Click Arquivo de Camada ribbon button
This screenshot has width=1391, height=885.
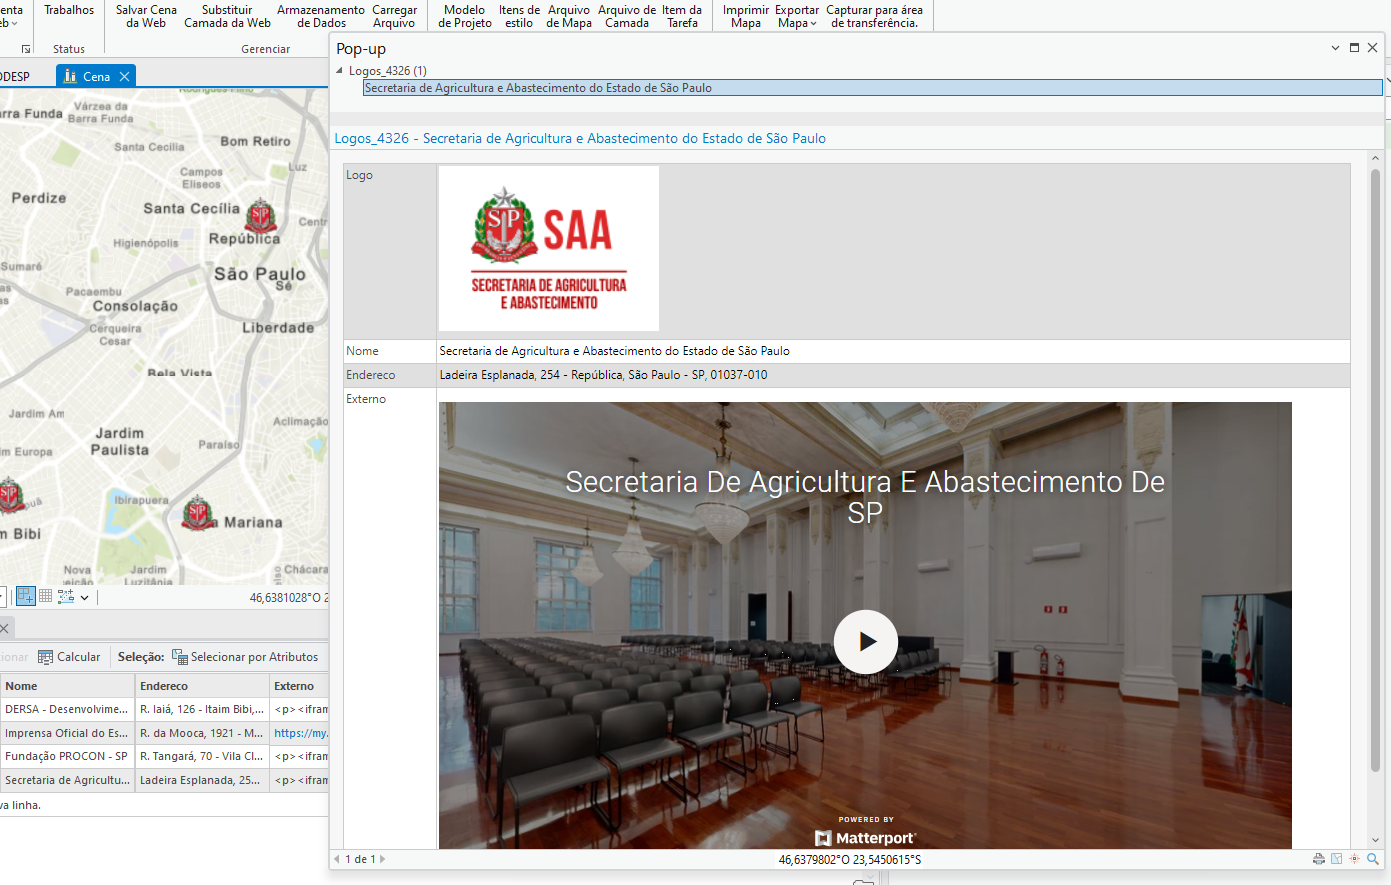[627, 16]
